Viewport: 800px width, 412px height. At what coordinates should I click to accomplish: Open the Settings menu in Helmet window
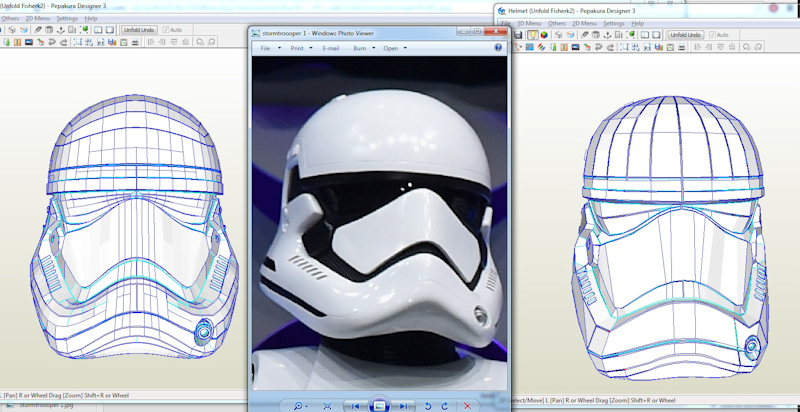(x=614, y=23)
